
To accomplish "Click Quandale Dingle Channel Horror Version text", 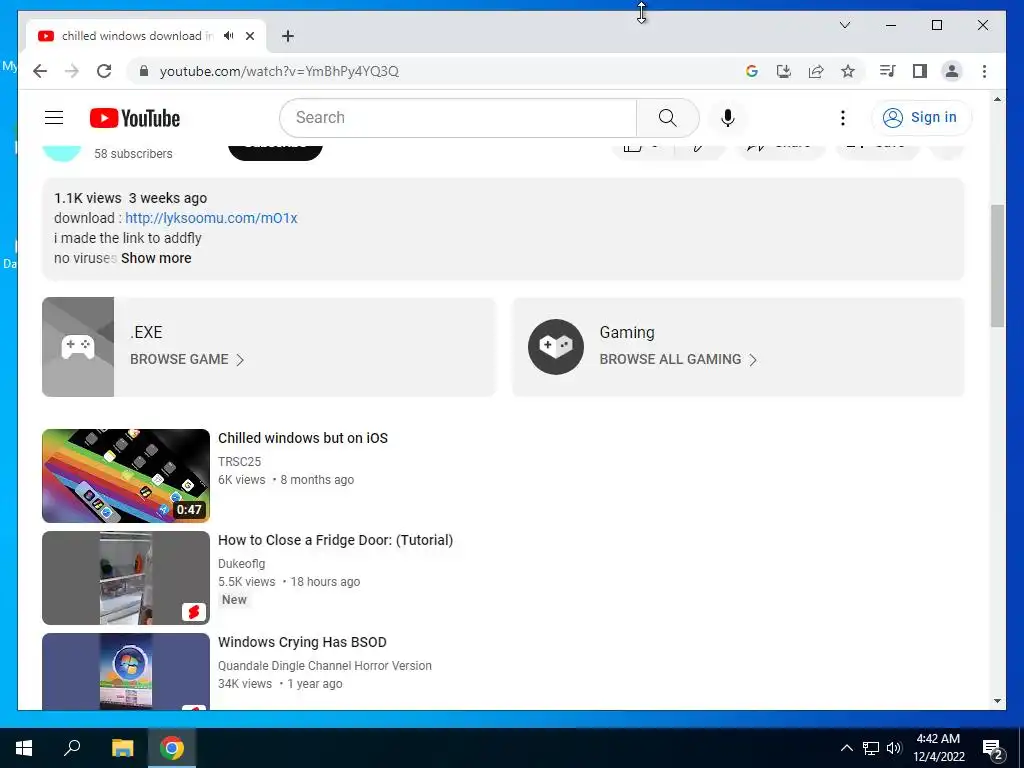I will point(325,665).
